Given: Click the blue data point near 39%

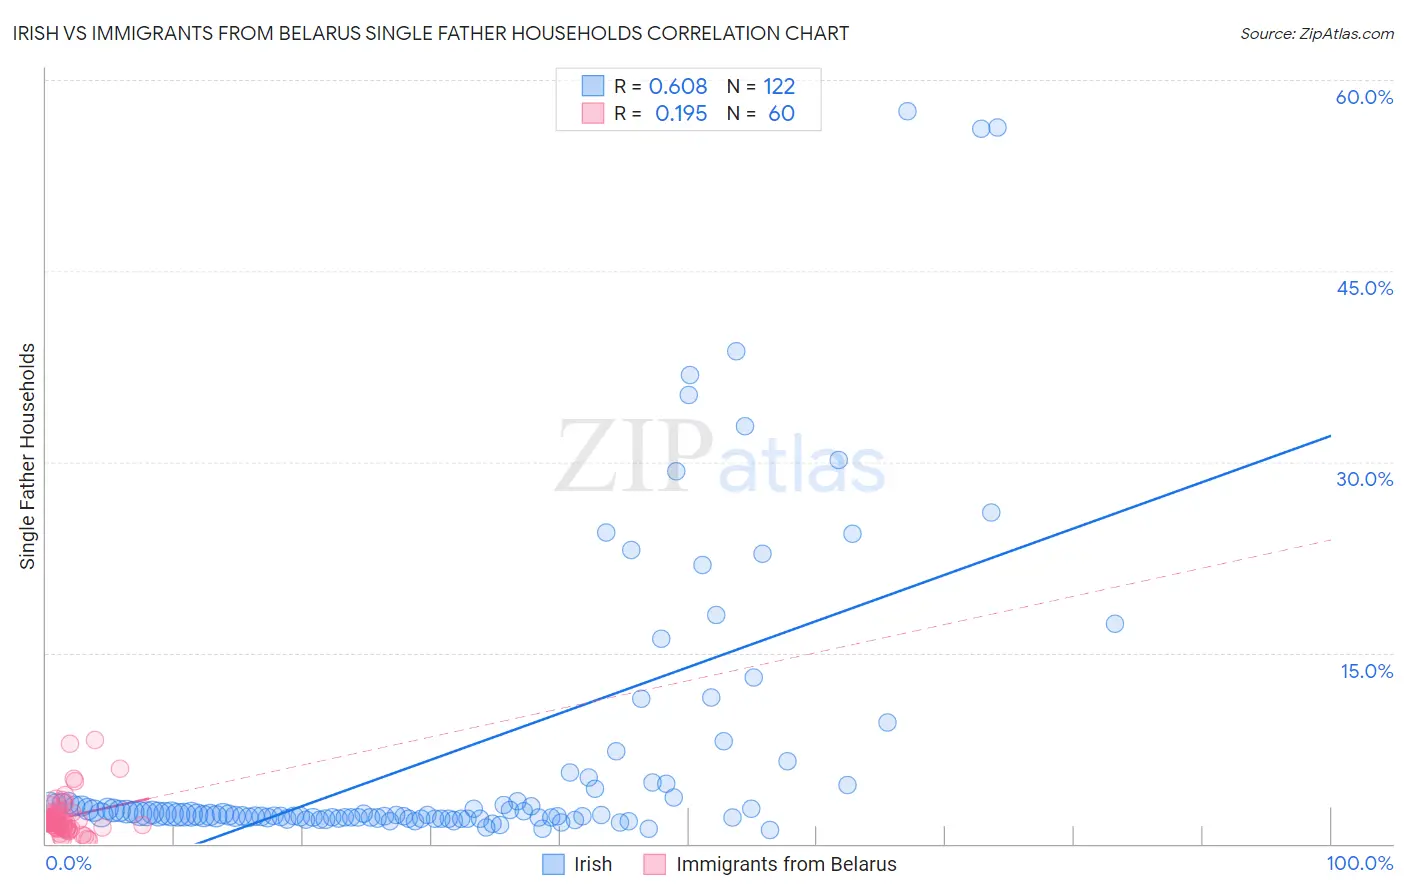Looking at the screenshot, I should pos(736,351).
